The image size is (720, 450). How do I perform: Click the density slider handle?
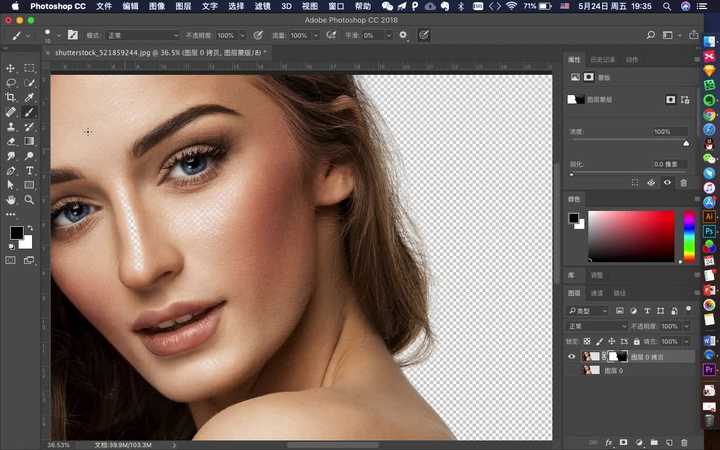pos(686,143)
